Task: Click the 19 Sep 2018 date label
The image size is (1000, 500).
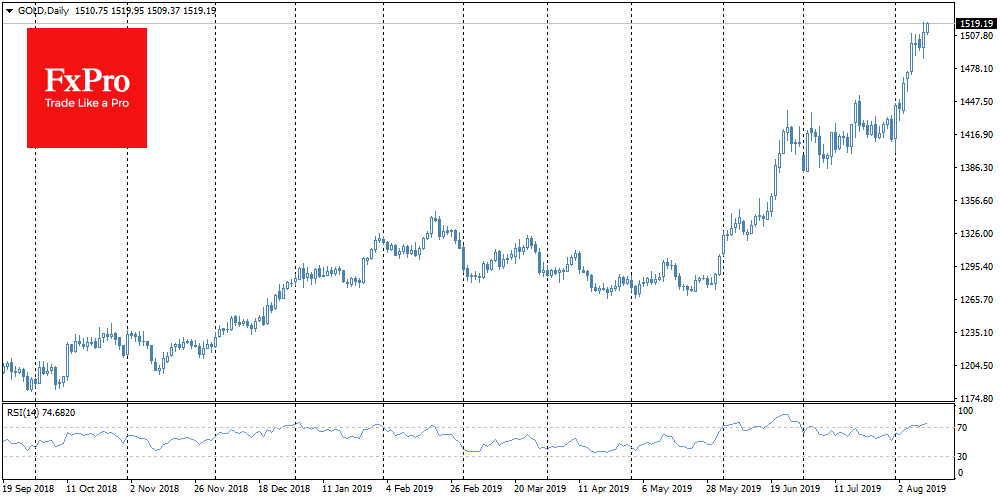Action: pos(30,491)
